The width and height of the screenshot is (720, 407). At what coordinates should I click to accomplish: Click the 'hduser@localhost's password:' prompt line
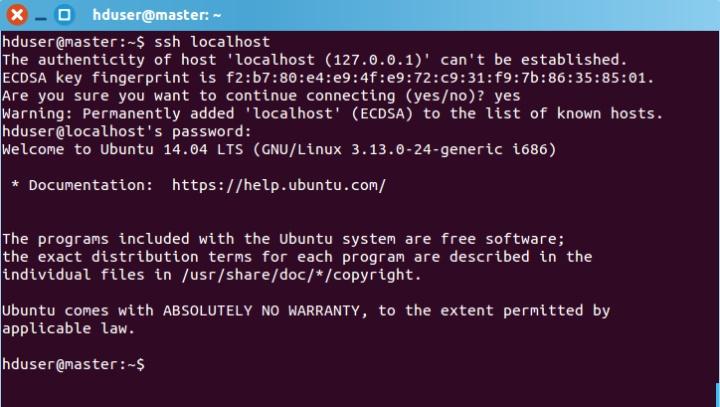pos(127,131)
